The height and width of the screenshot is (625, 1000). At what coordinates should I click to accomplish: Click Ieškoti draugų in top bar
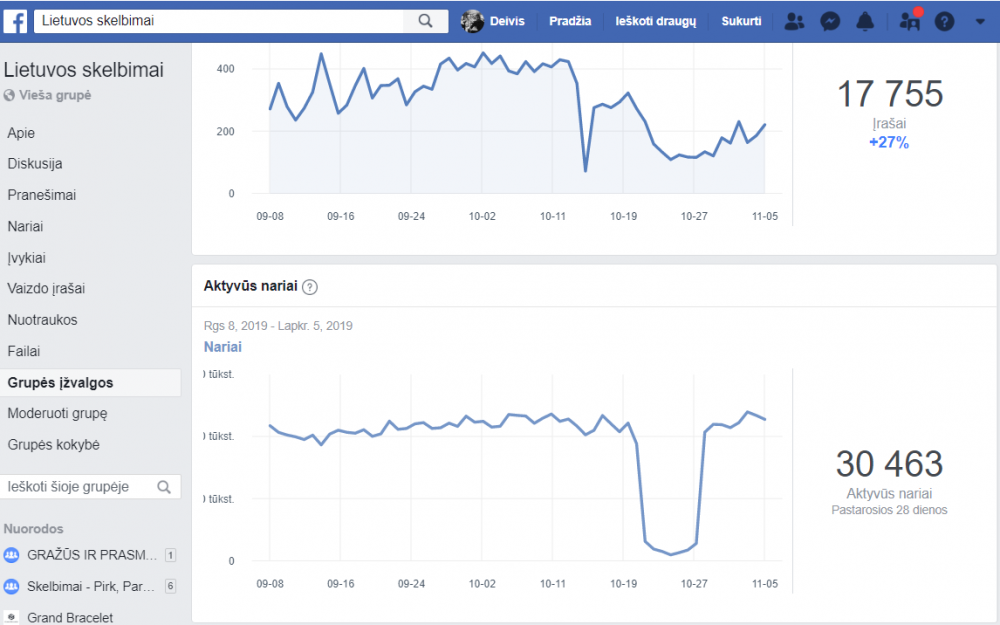(x=656, y=21)
